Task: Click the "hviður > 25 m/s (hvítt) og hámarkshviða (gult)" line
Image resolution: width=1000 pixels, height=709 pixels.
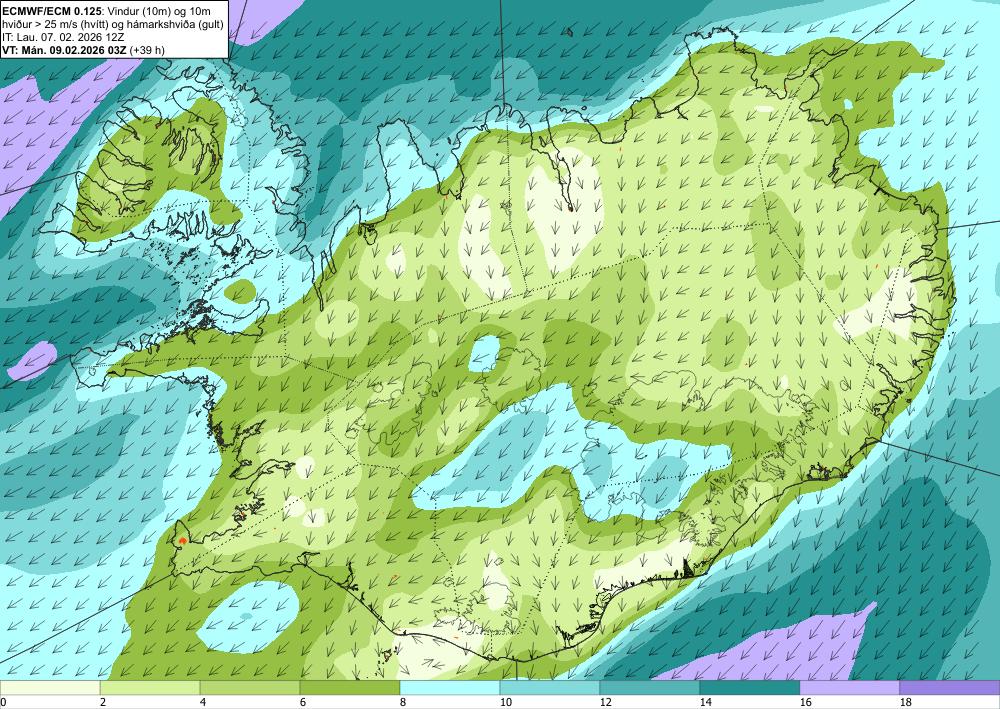Action: pos(111,24)
